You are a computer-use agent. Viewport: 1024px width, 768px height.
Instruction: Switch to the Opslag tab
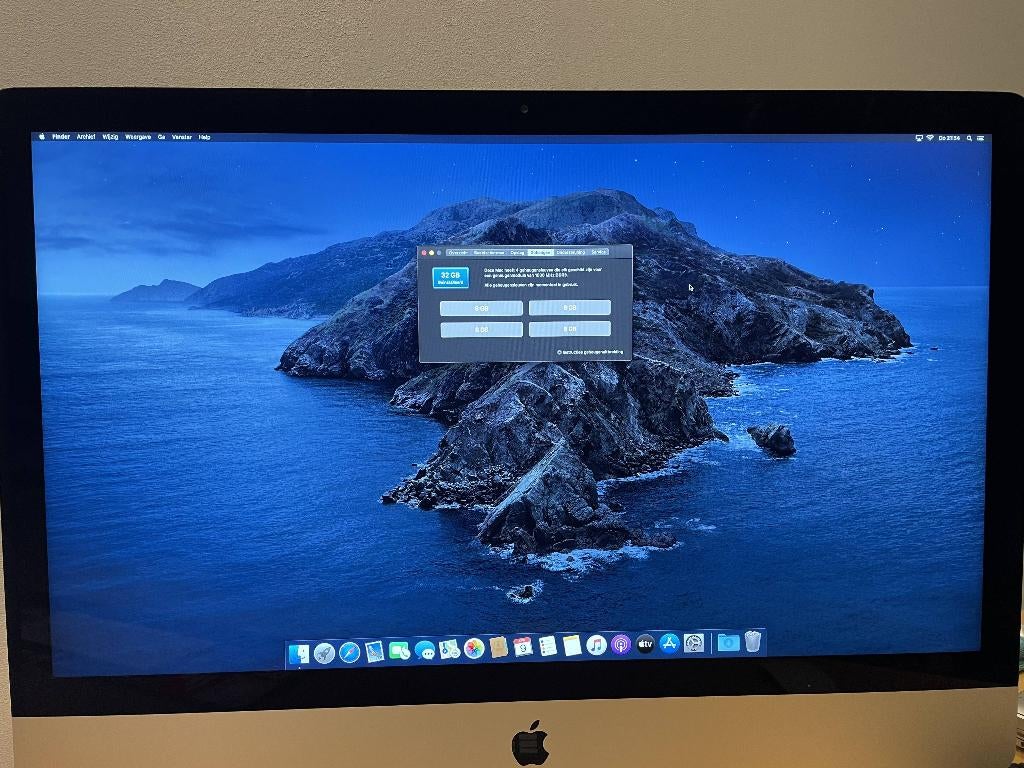click(x=516, y=252)
